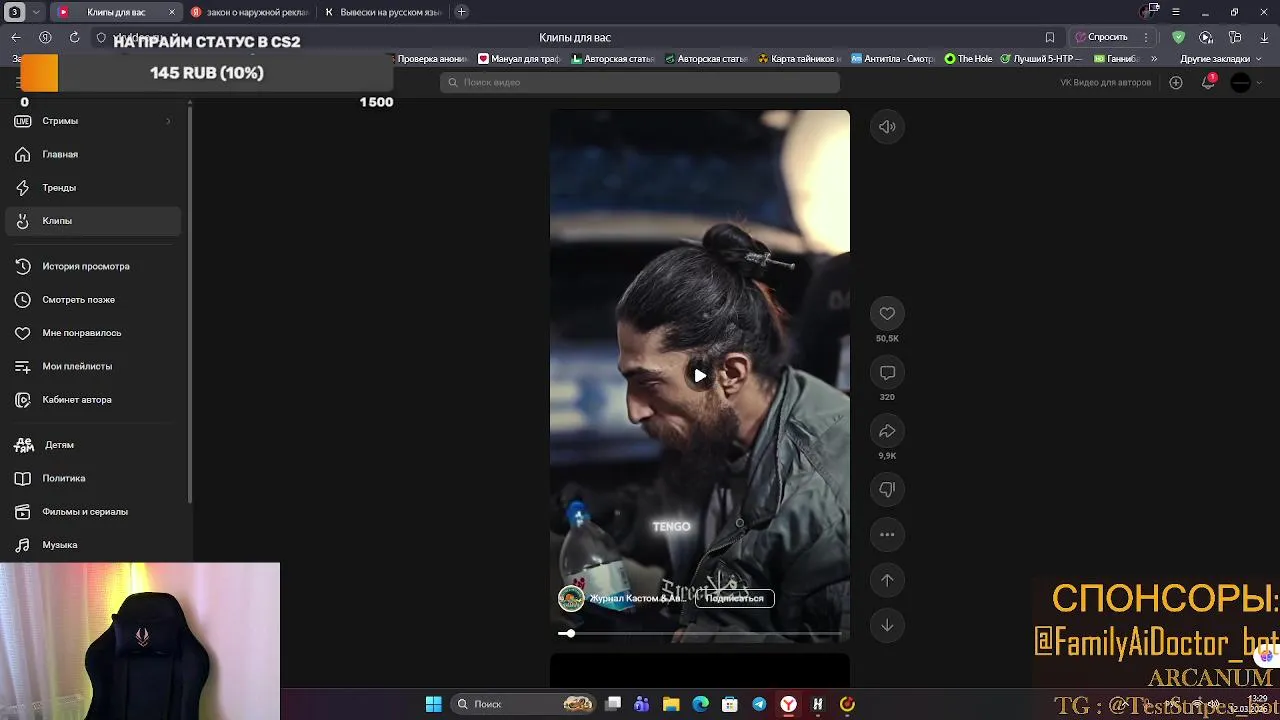Bookmark this page icon
Screen dimensions: 1280x720
pyautogui.click(x=1049, y=37)
